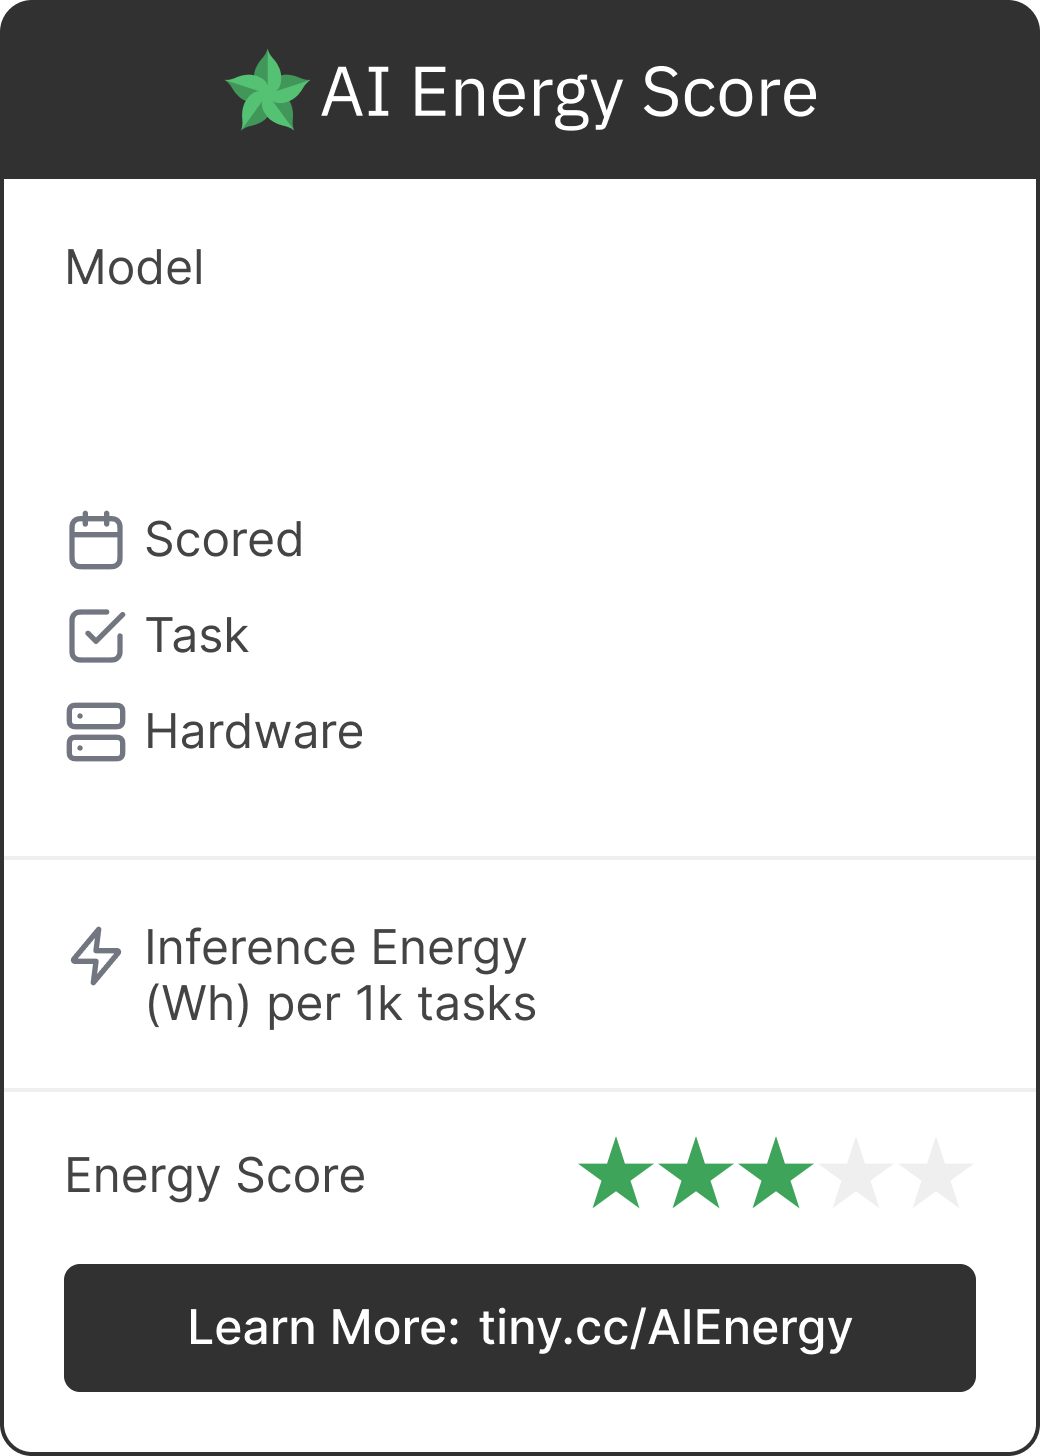Screen dimensions: 1040x1456
Task: Click the first green rating star
Action: pos(616,1174)
